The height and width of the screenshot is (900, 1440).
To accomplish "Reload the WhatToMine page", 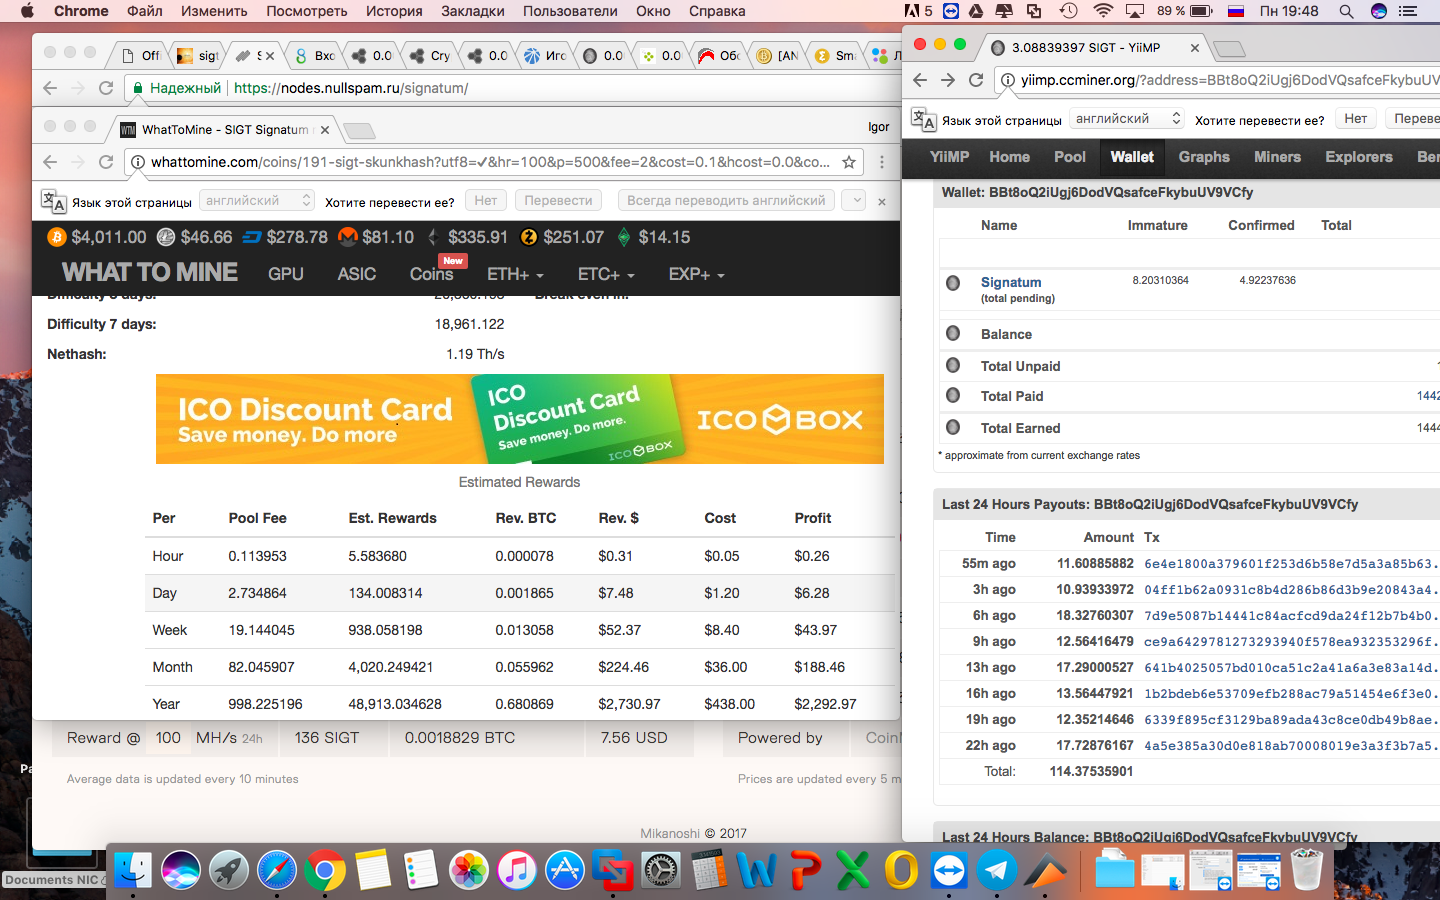I will (x=106, y=162).
